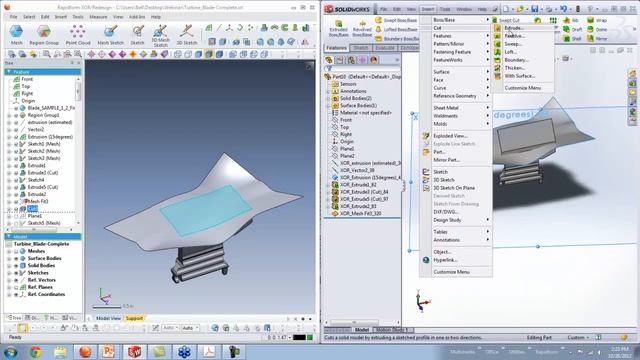Screen dimensions: 640x360
Task: Open the FeatureManager design tree tab icon
Action: [x=329, y=60]
